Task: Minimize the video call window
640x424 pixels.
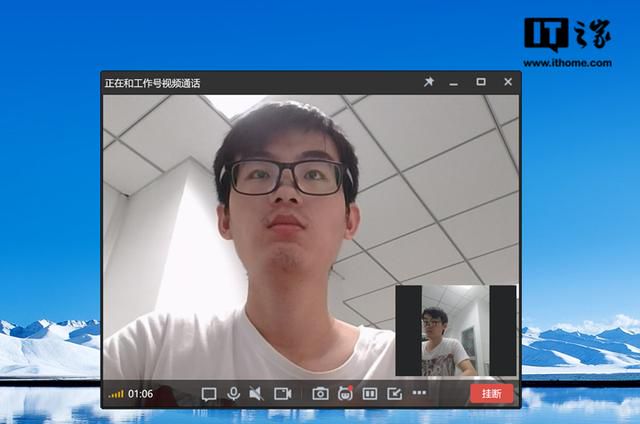Action: coord(453,84)
